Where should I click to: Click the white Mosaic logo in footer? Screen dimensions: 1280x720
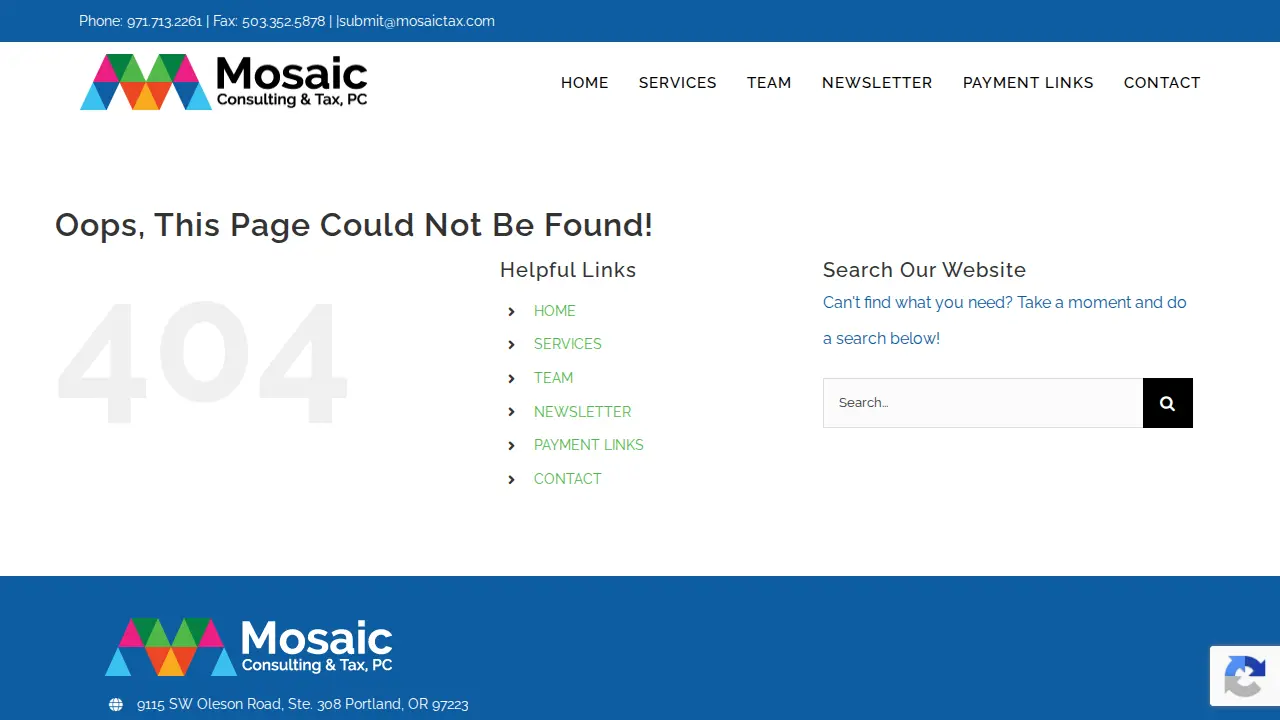point(249,647)
